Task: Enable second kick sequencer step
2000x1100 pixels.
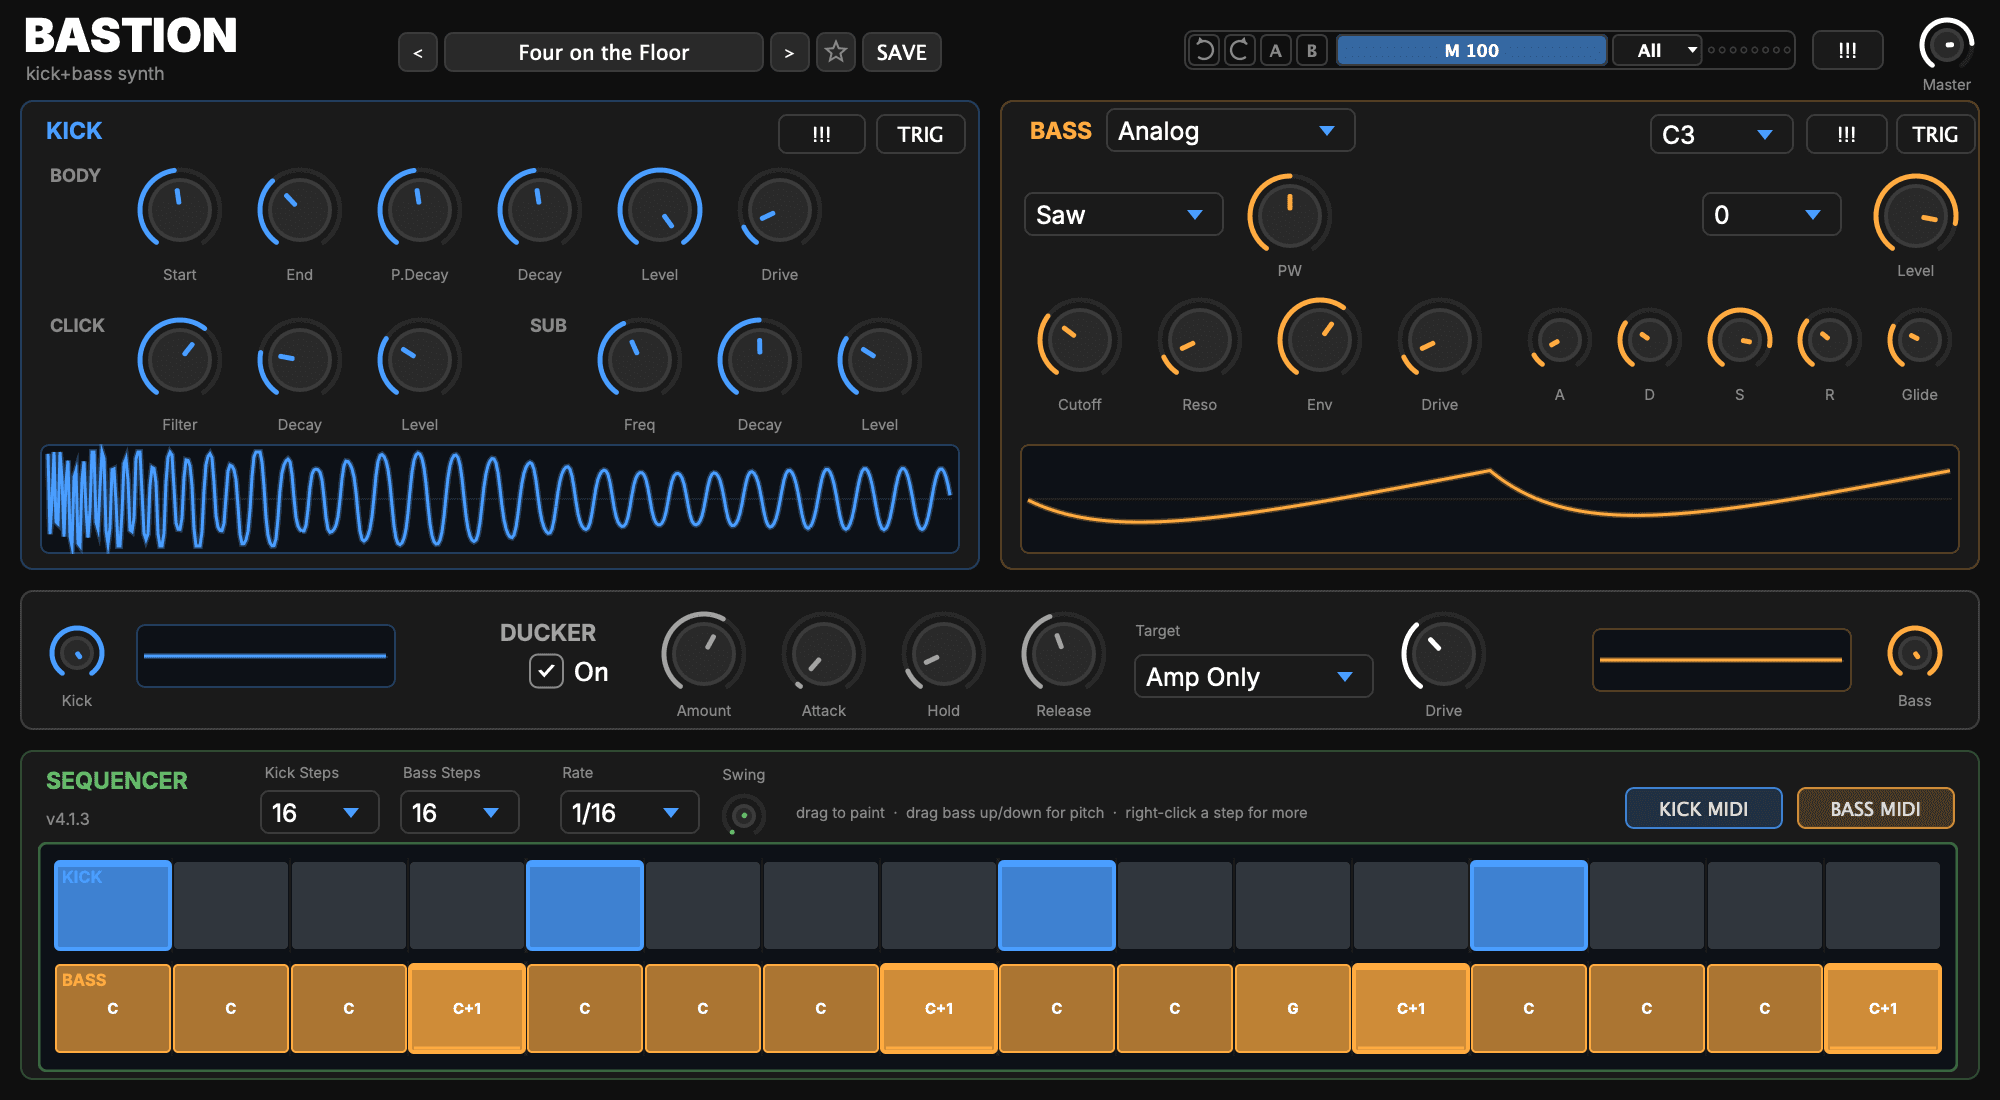Action: pyautogui.click(x=231, y=905)
